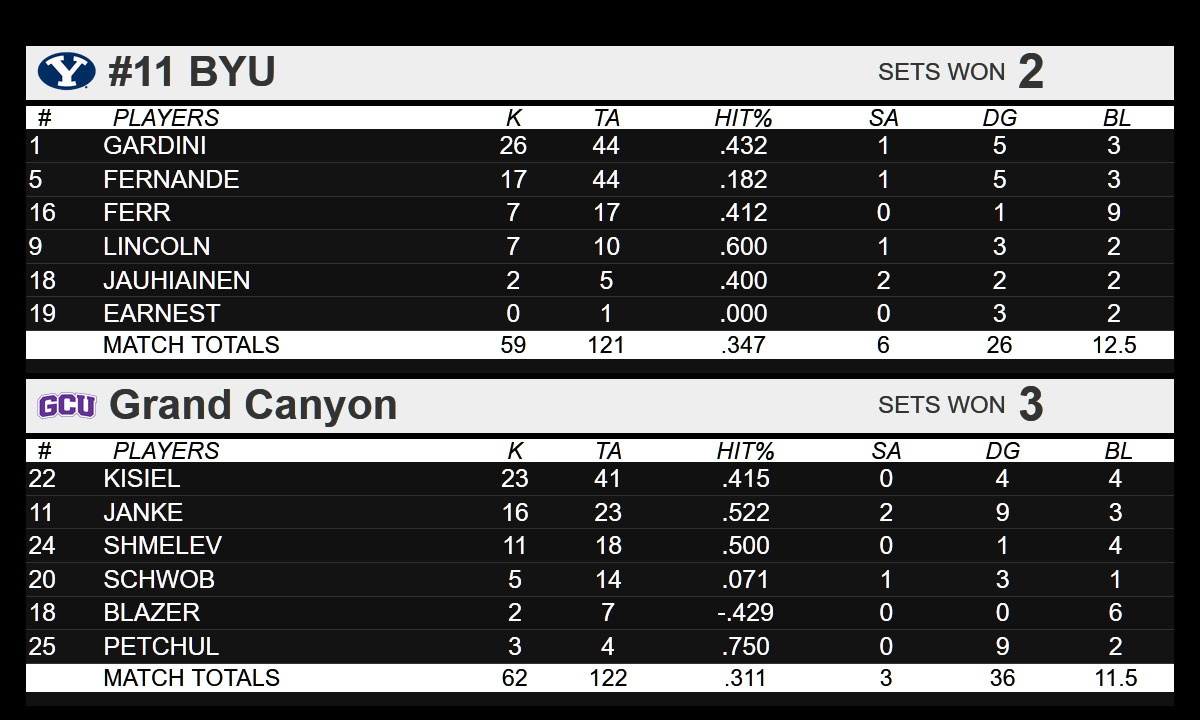This screenshot has height=720, width=1200.
Task: Click the BYU PLAYERS column header
Action: 165,118
